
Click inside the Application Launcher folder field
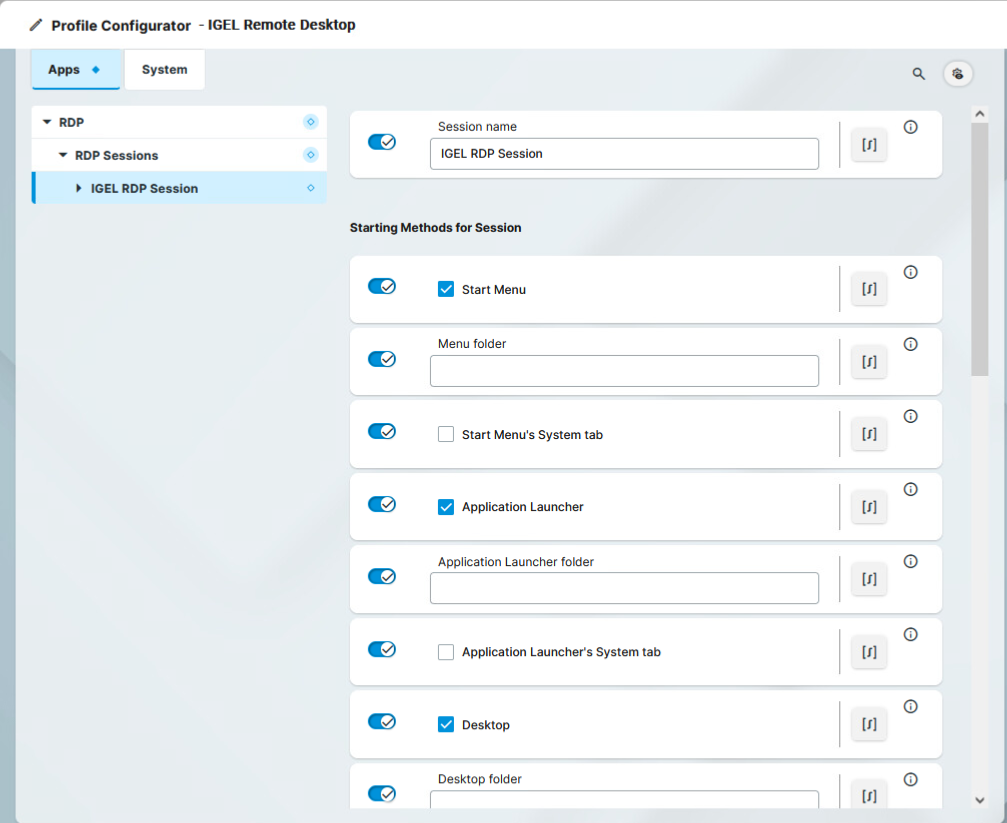(624, 588)
